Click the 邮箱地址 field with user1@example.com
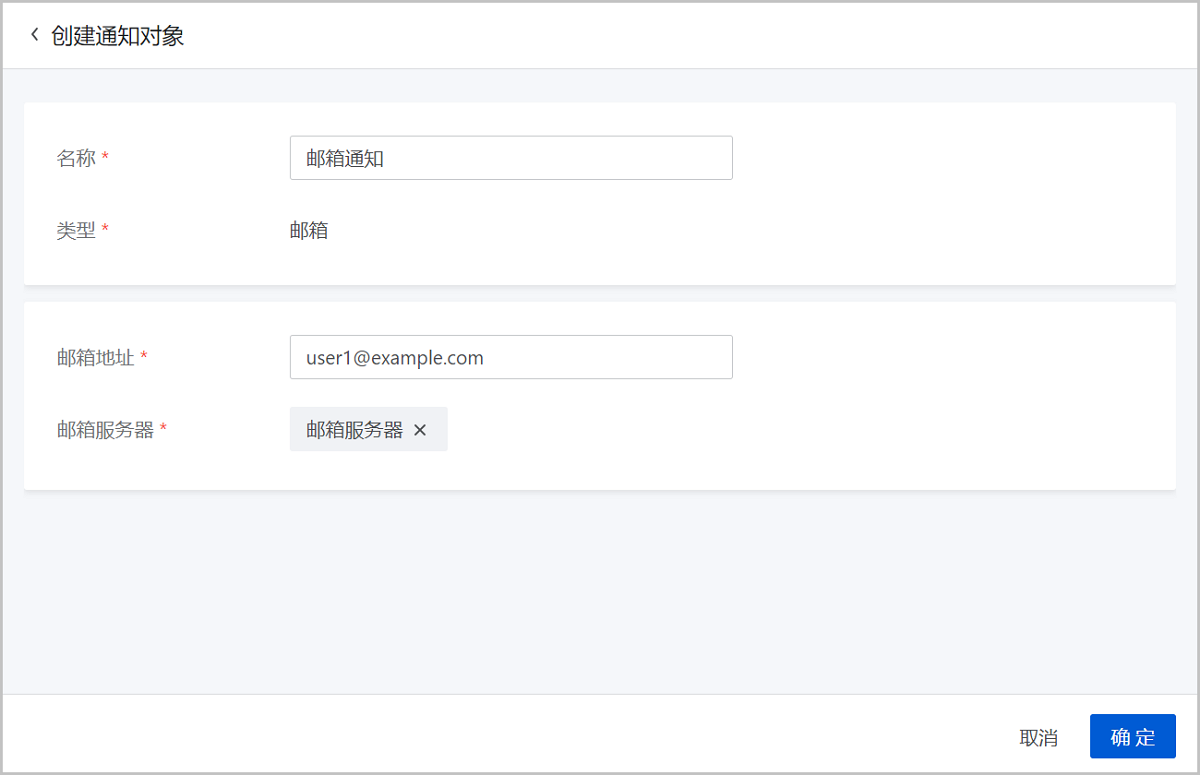 (x=511, y=357)
